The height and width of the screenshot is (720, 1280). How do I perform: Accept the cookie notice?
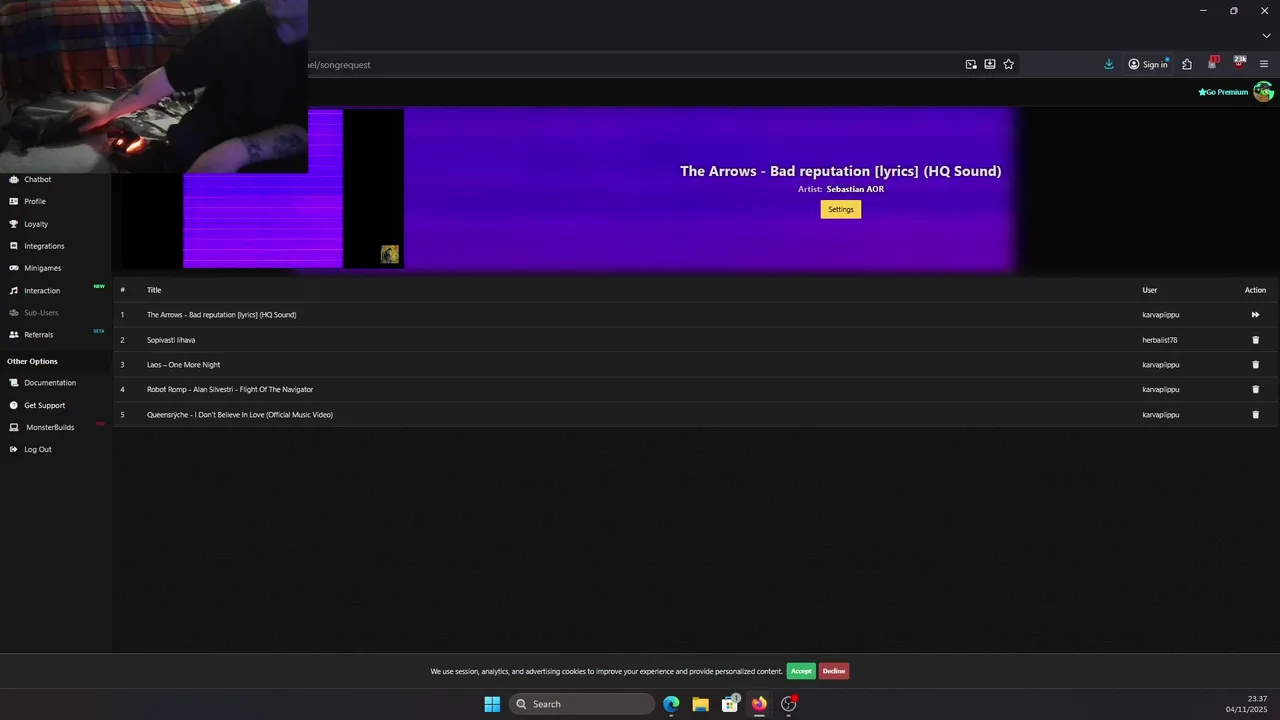click(x=801, y=671)
